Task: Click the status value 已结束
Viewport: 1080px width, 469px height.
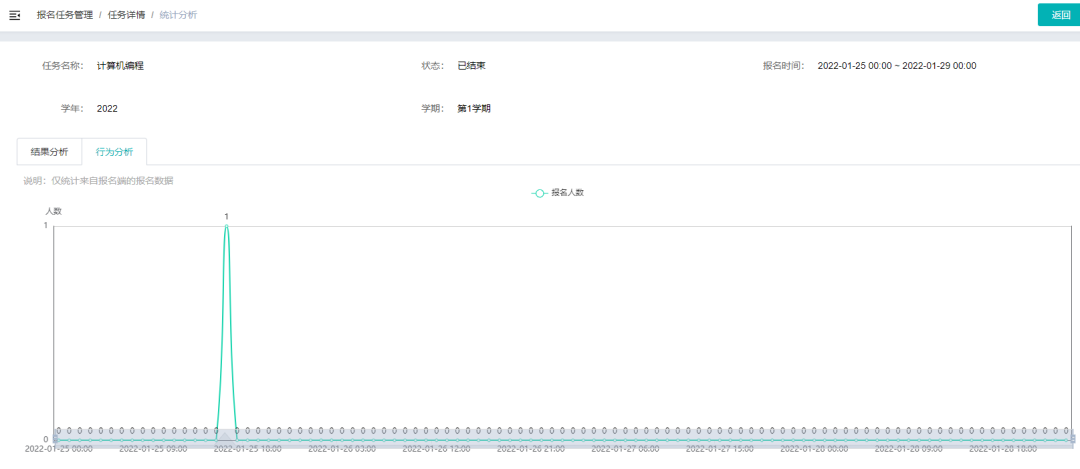Action: [x=472, y=66]
